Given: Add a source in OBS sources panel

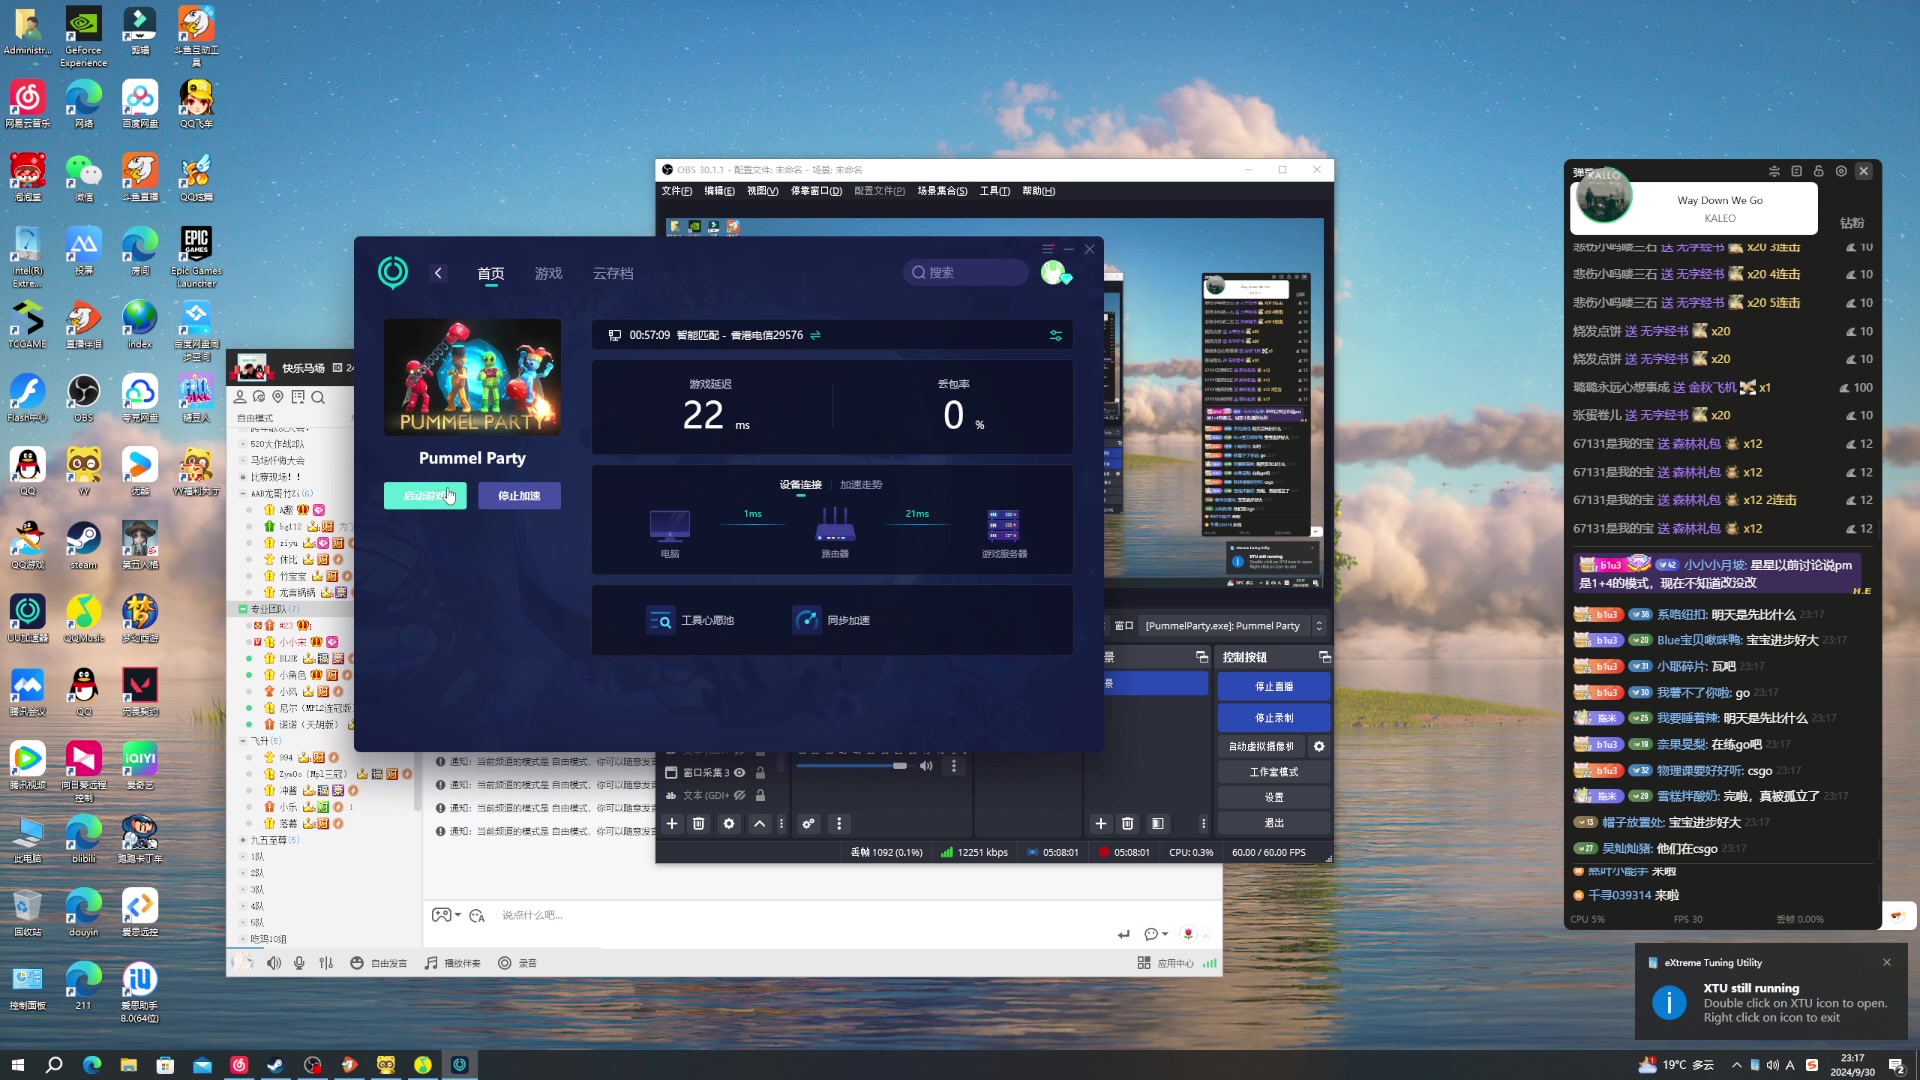Looking at the screenshot, I should pyautogui.click(x=672, y=823).
